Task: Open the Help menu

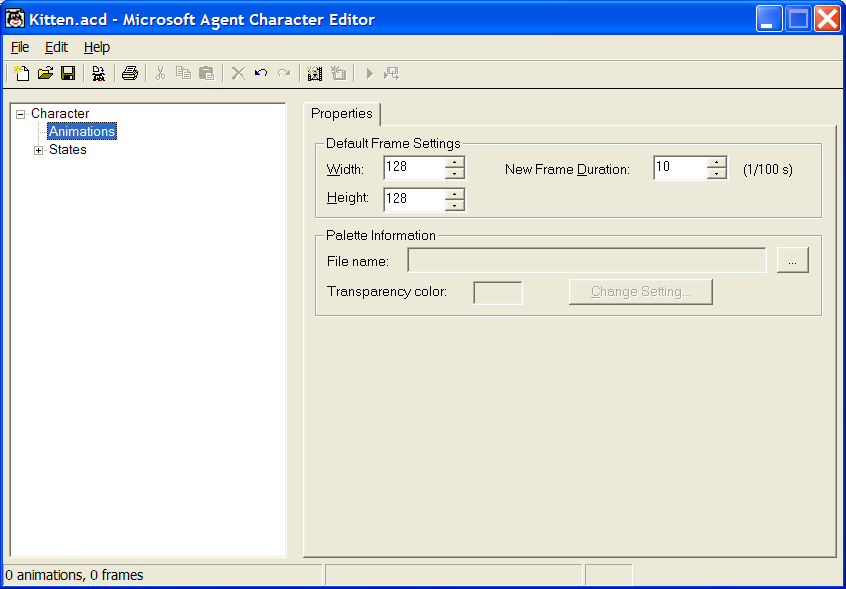Action: (x=97, y=47)
